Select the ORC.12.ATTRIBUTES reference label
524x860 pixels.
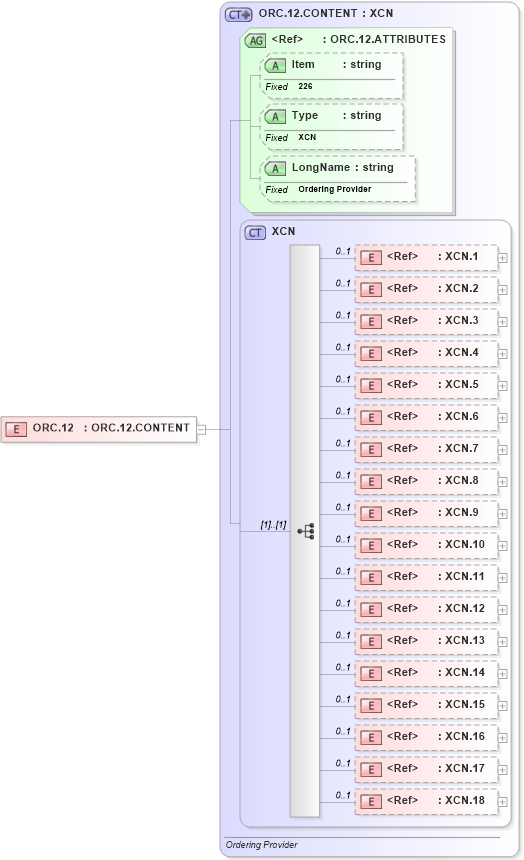tap(358, 39)
